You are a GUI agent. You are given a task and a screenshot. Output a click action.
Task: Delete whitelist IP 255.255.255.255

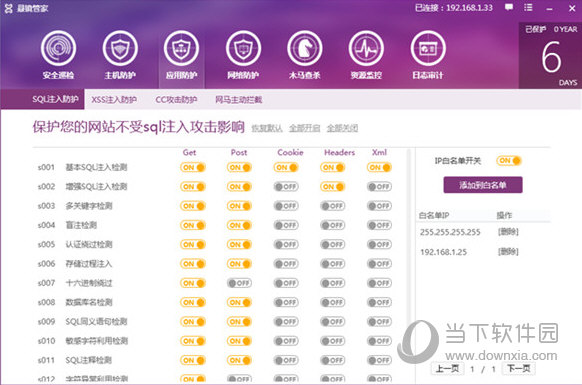point(508,232)
